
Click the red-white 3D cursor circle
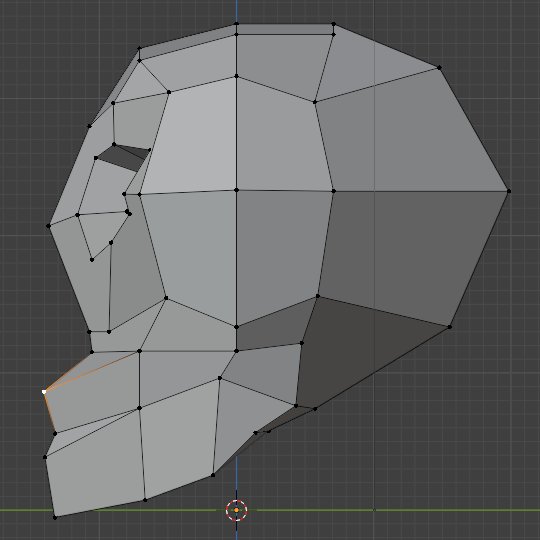coord(237,510)
